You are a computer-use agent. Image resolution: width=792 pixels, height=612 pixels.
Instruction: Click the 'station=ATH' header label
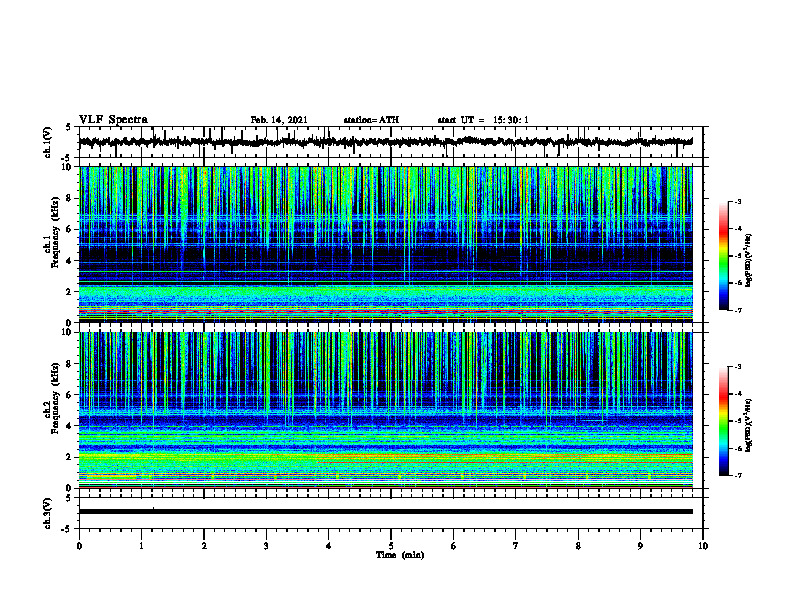point(371,120)
